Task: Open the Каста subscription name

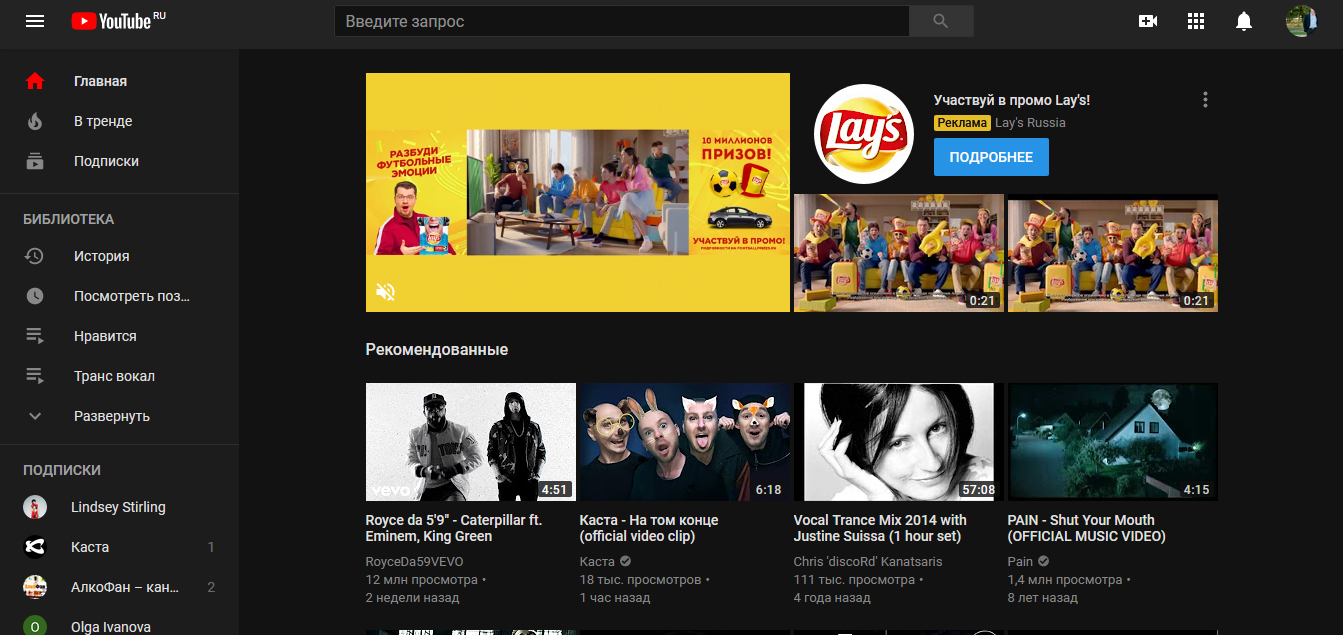Action: pos(90,547)
